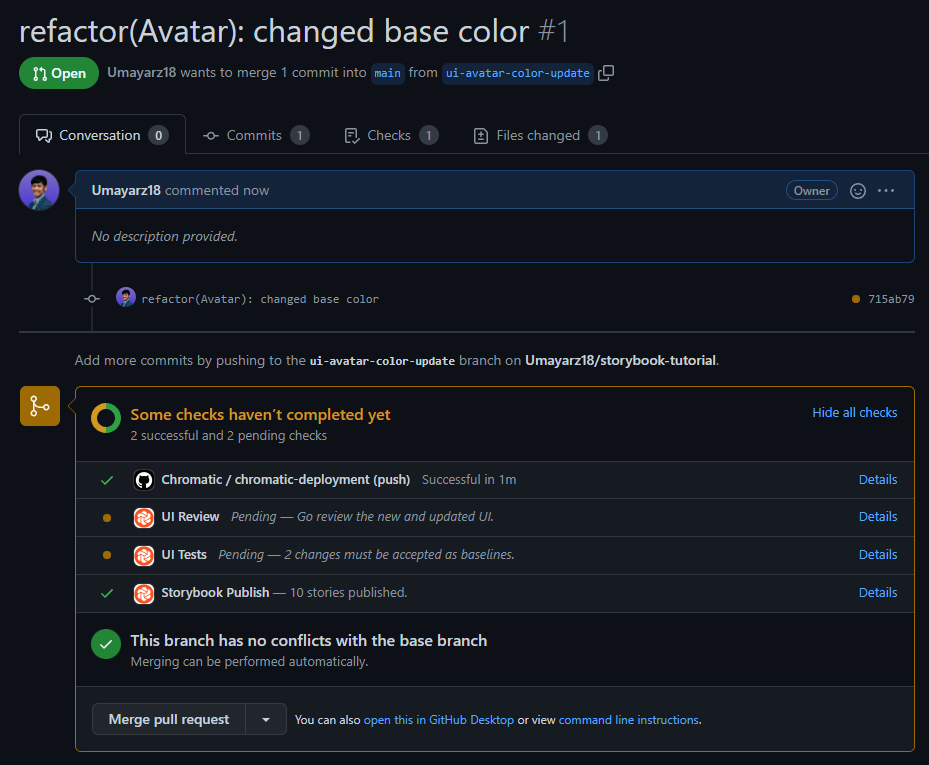Click the UI Tests Chromatic app icon
The image size is (929, 765).
point(144,555)
